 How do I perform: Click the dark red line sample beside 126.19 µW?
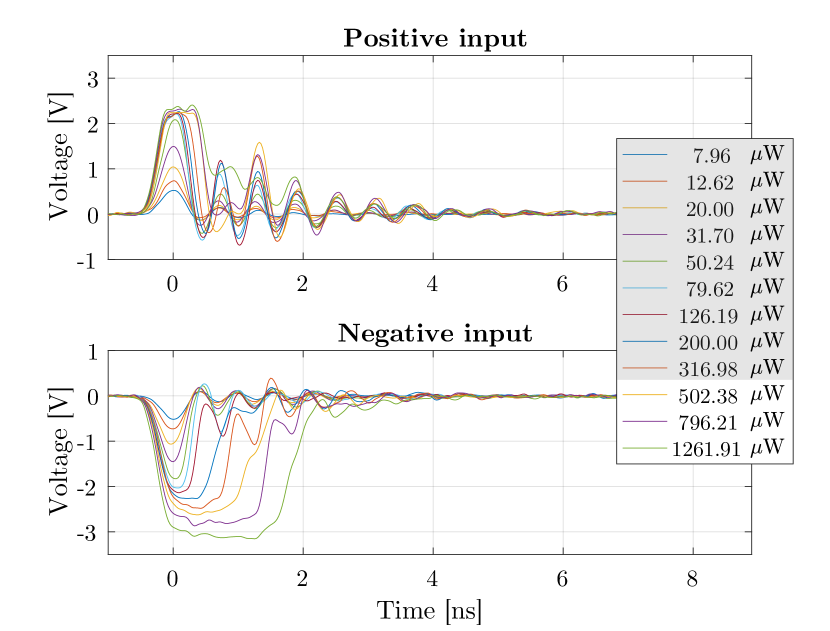coord(645,315)
